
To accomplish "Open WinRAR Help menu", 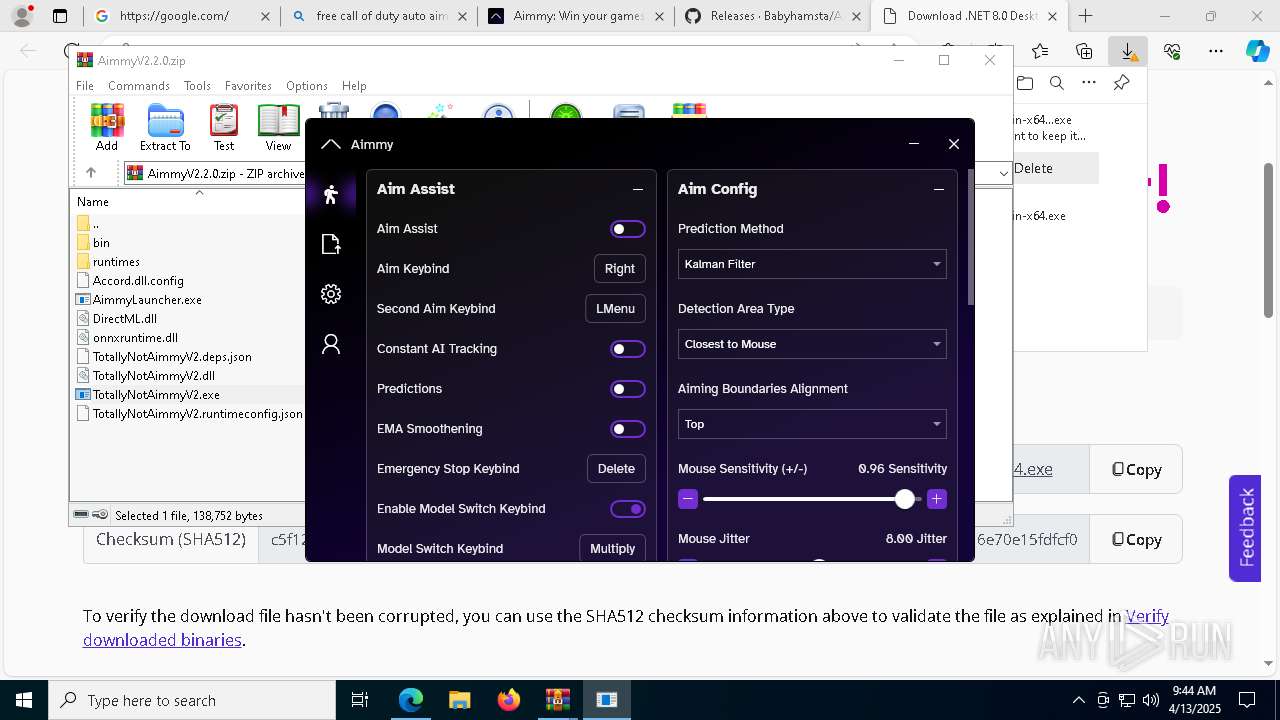I will [354, 86].
